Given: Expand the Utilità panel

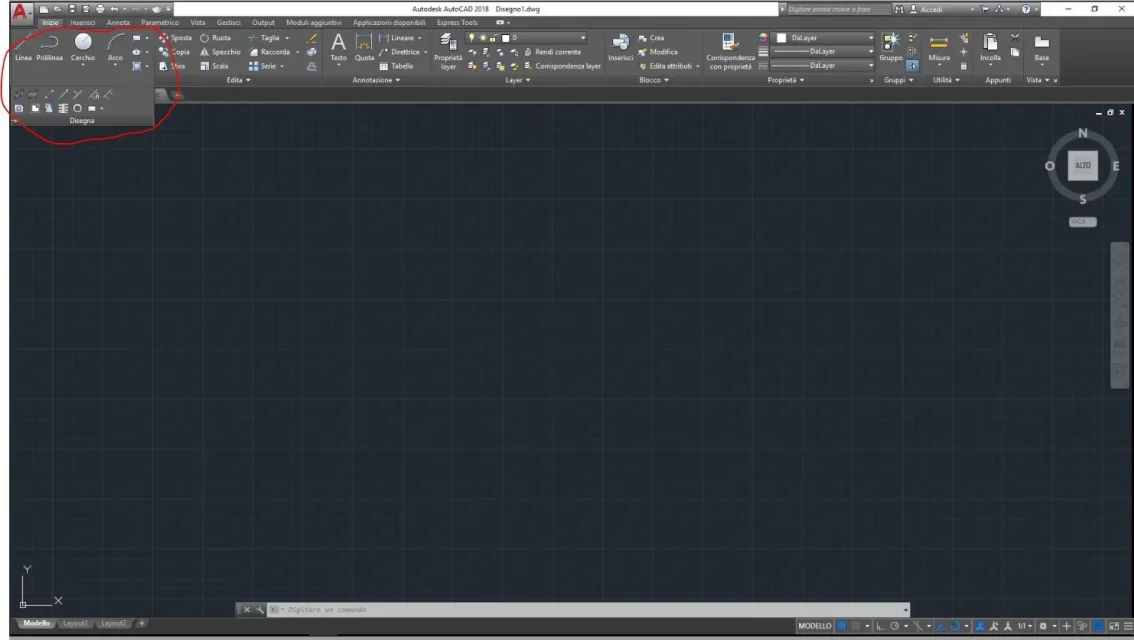Looking at the screenshot, I should tap(946, 80).
